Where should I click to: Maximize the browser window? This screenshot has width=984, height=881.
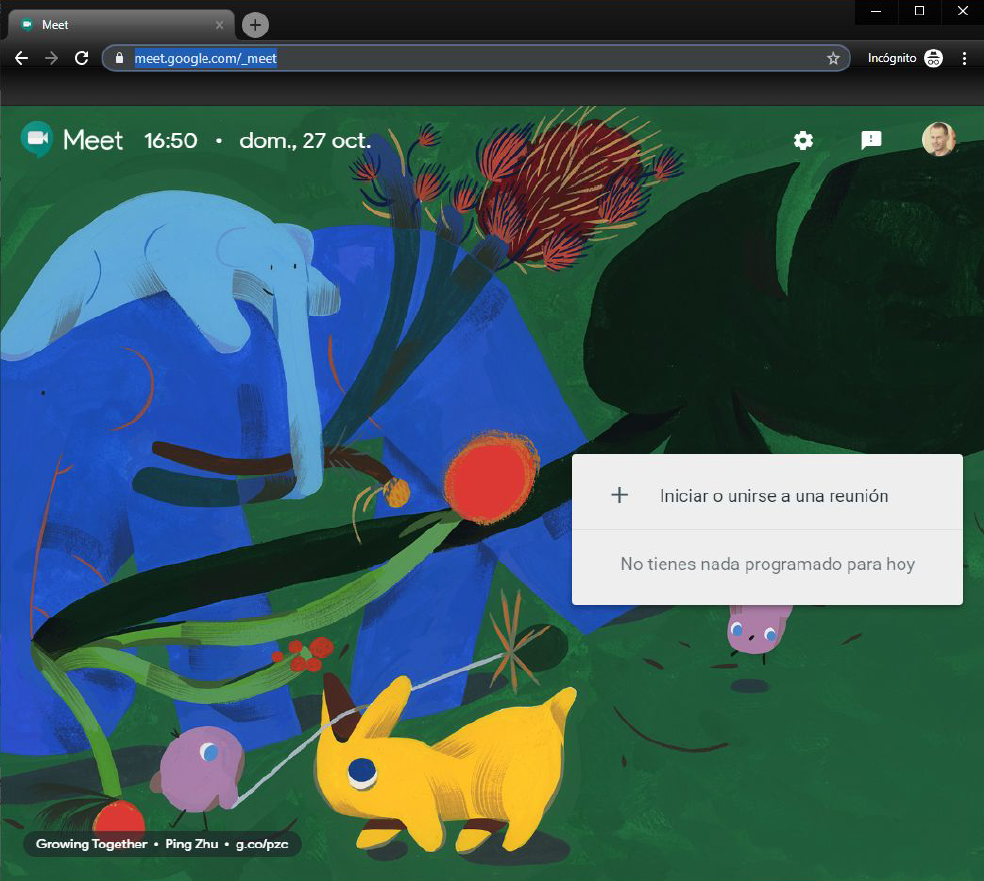tap(919, 11)
